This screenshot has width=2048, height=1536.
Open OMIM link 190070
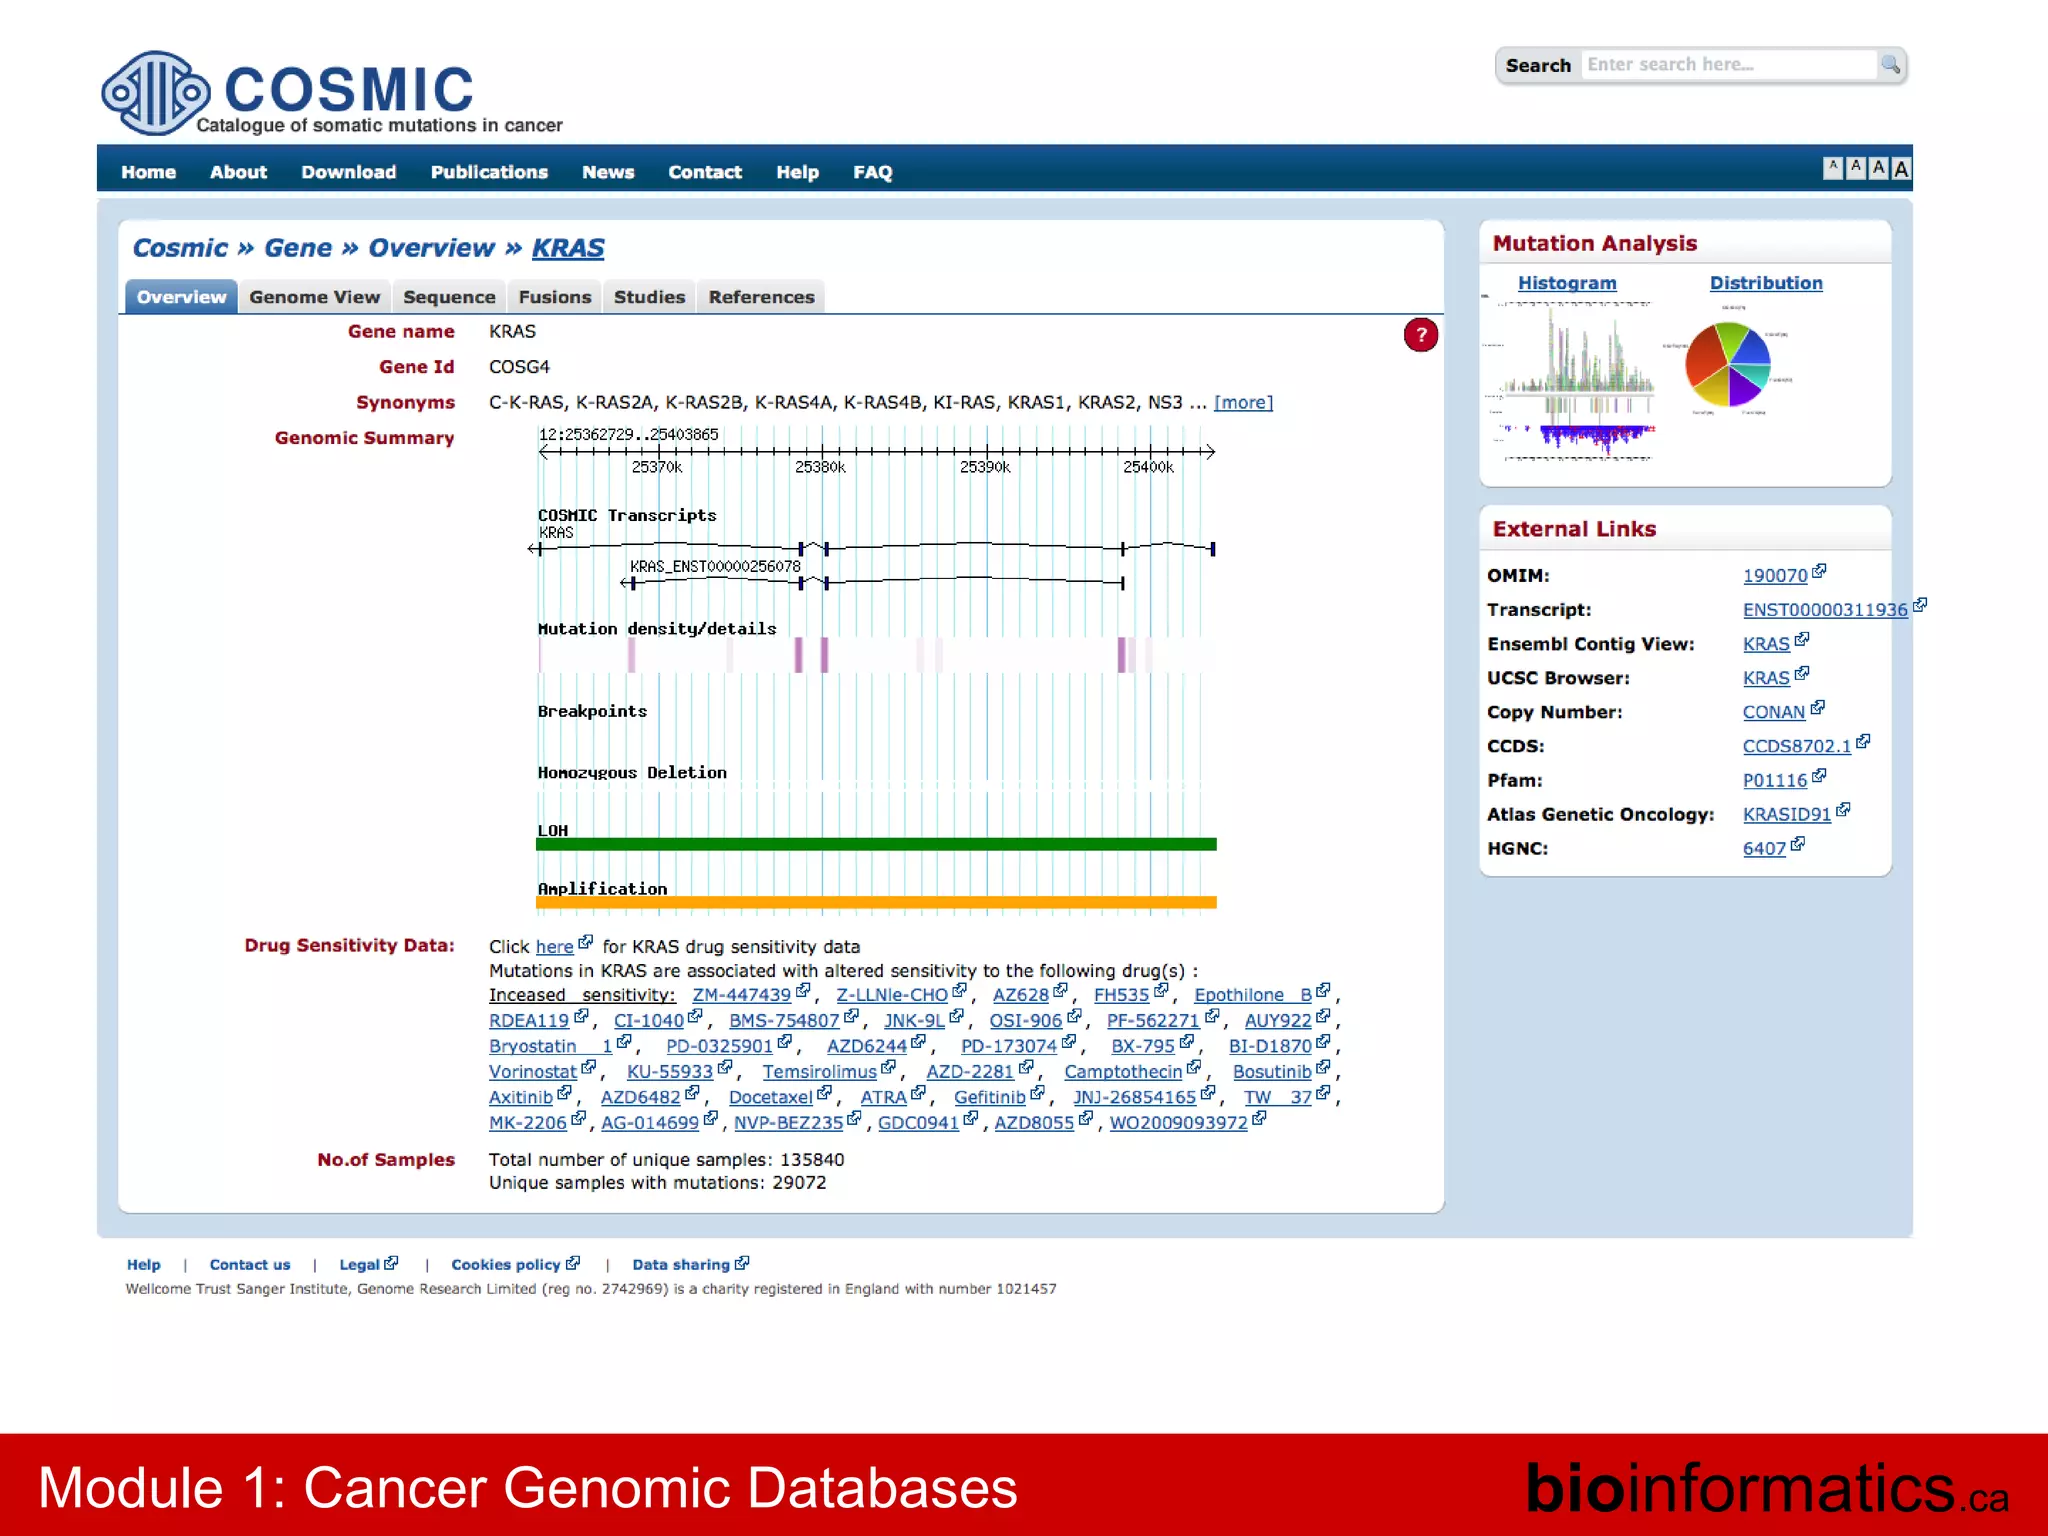point(1775,576)
